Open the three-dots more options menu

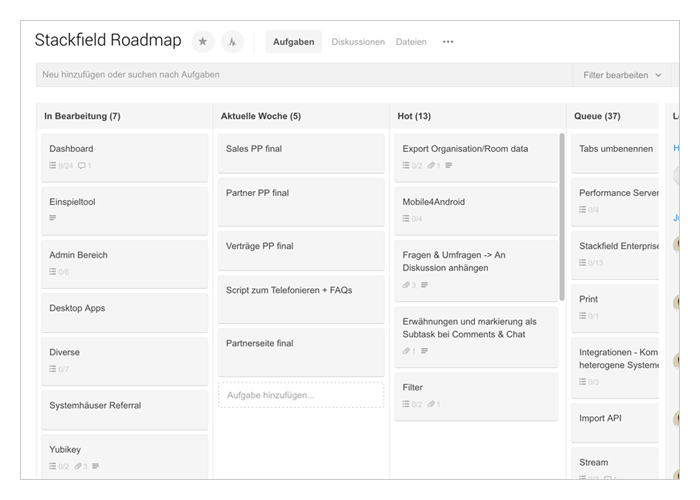(448, 42)
